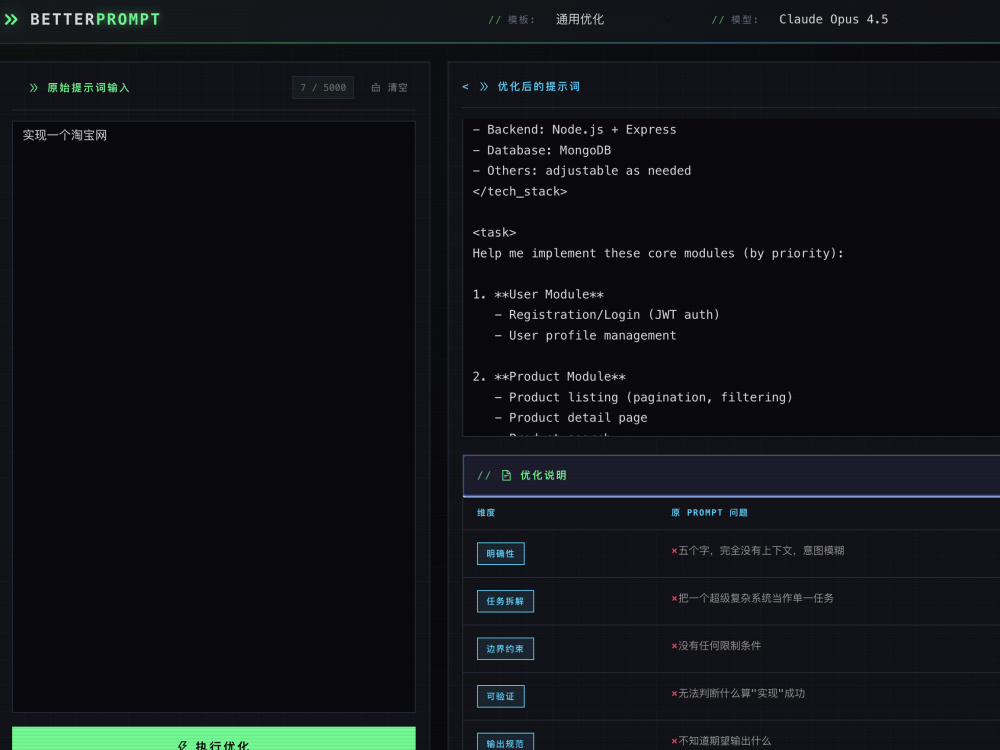Click the 优化后的提示词 heading
Viewport: 1000px width, 750px height.
point(539,87)
